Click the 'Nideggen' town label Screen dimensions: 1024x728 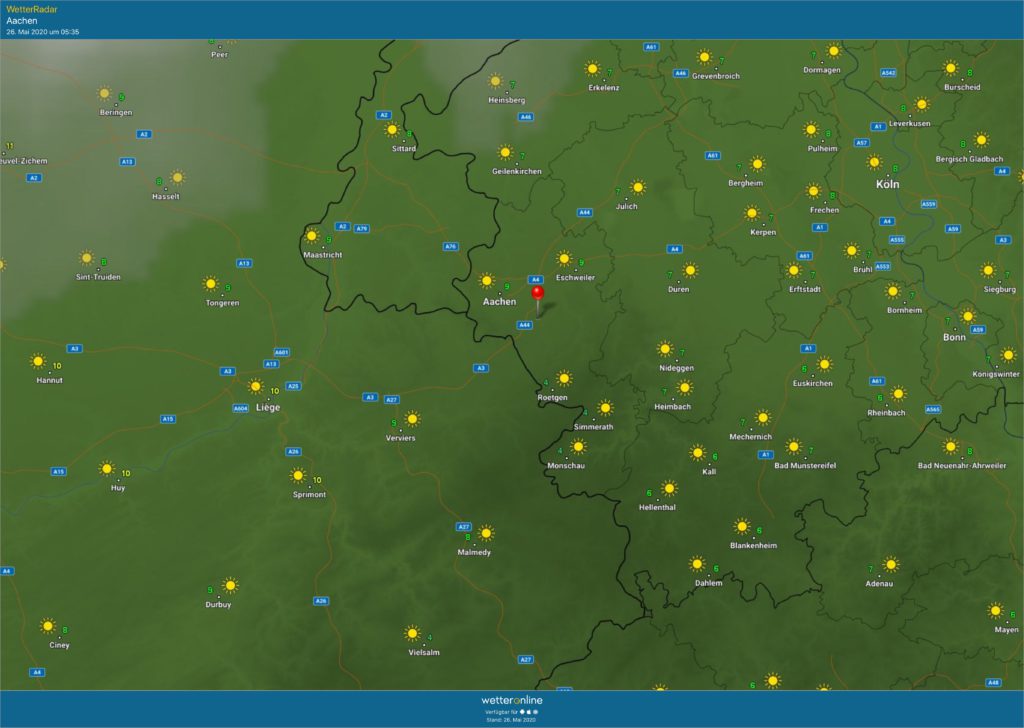(677, 368)
